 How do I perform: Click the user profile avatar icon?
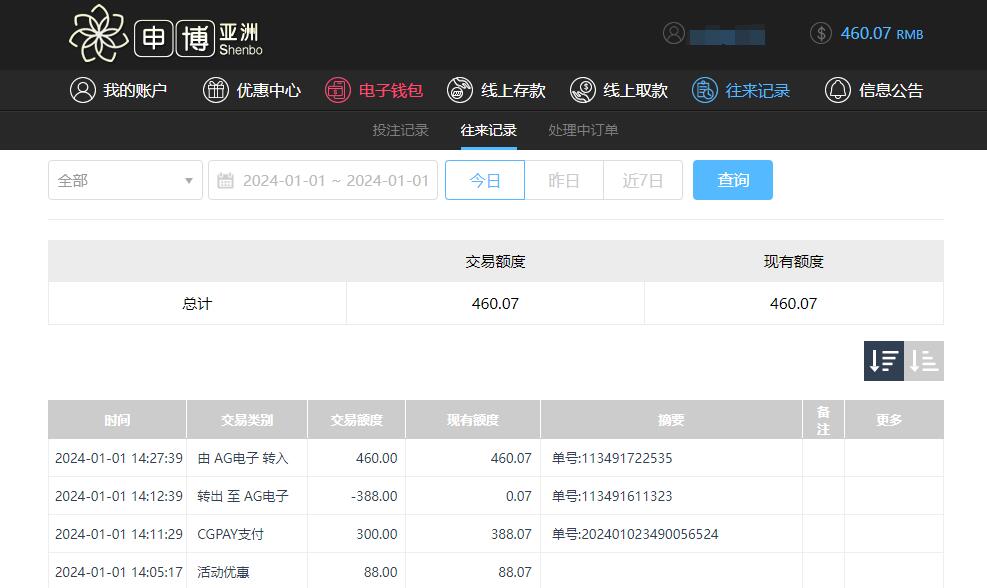coord(673,33)
